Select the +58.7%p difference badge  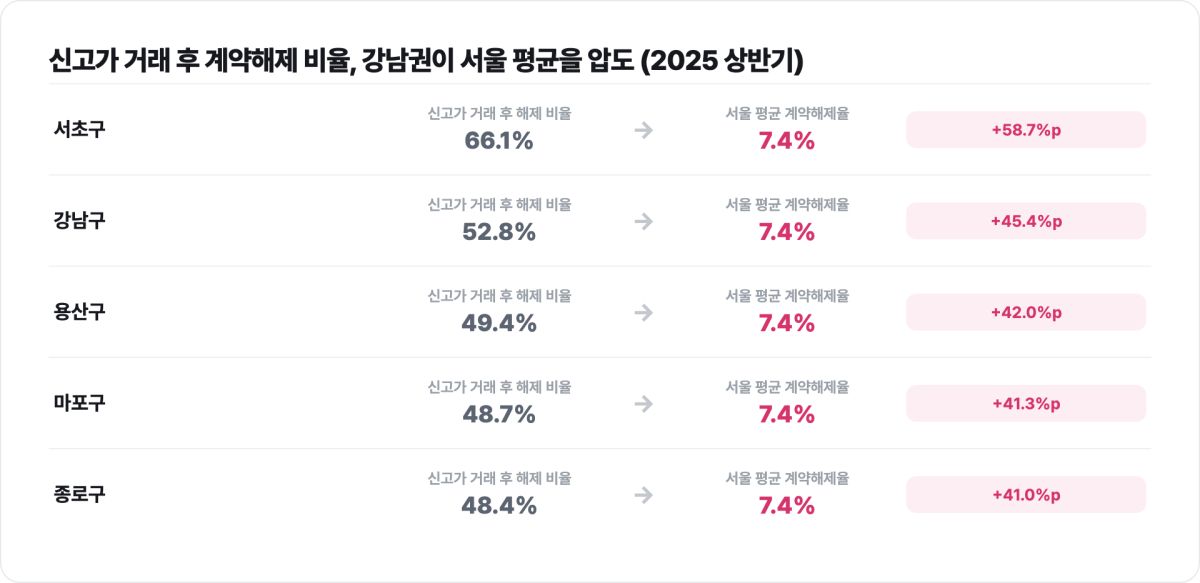click(x=1026, y=130)
